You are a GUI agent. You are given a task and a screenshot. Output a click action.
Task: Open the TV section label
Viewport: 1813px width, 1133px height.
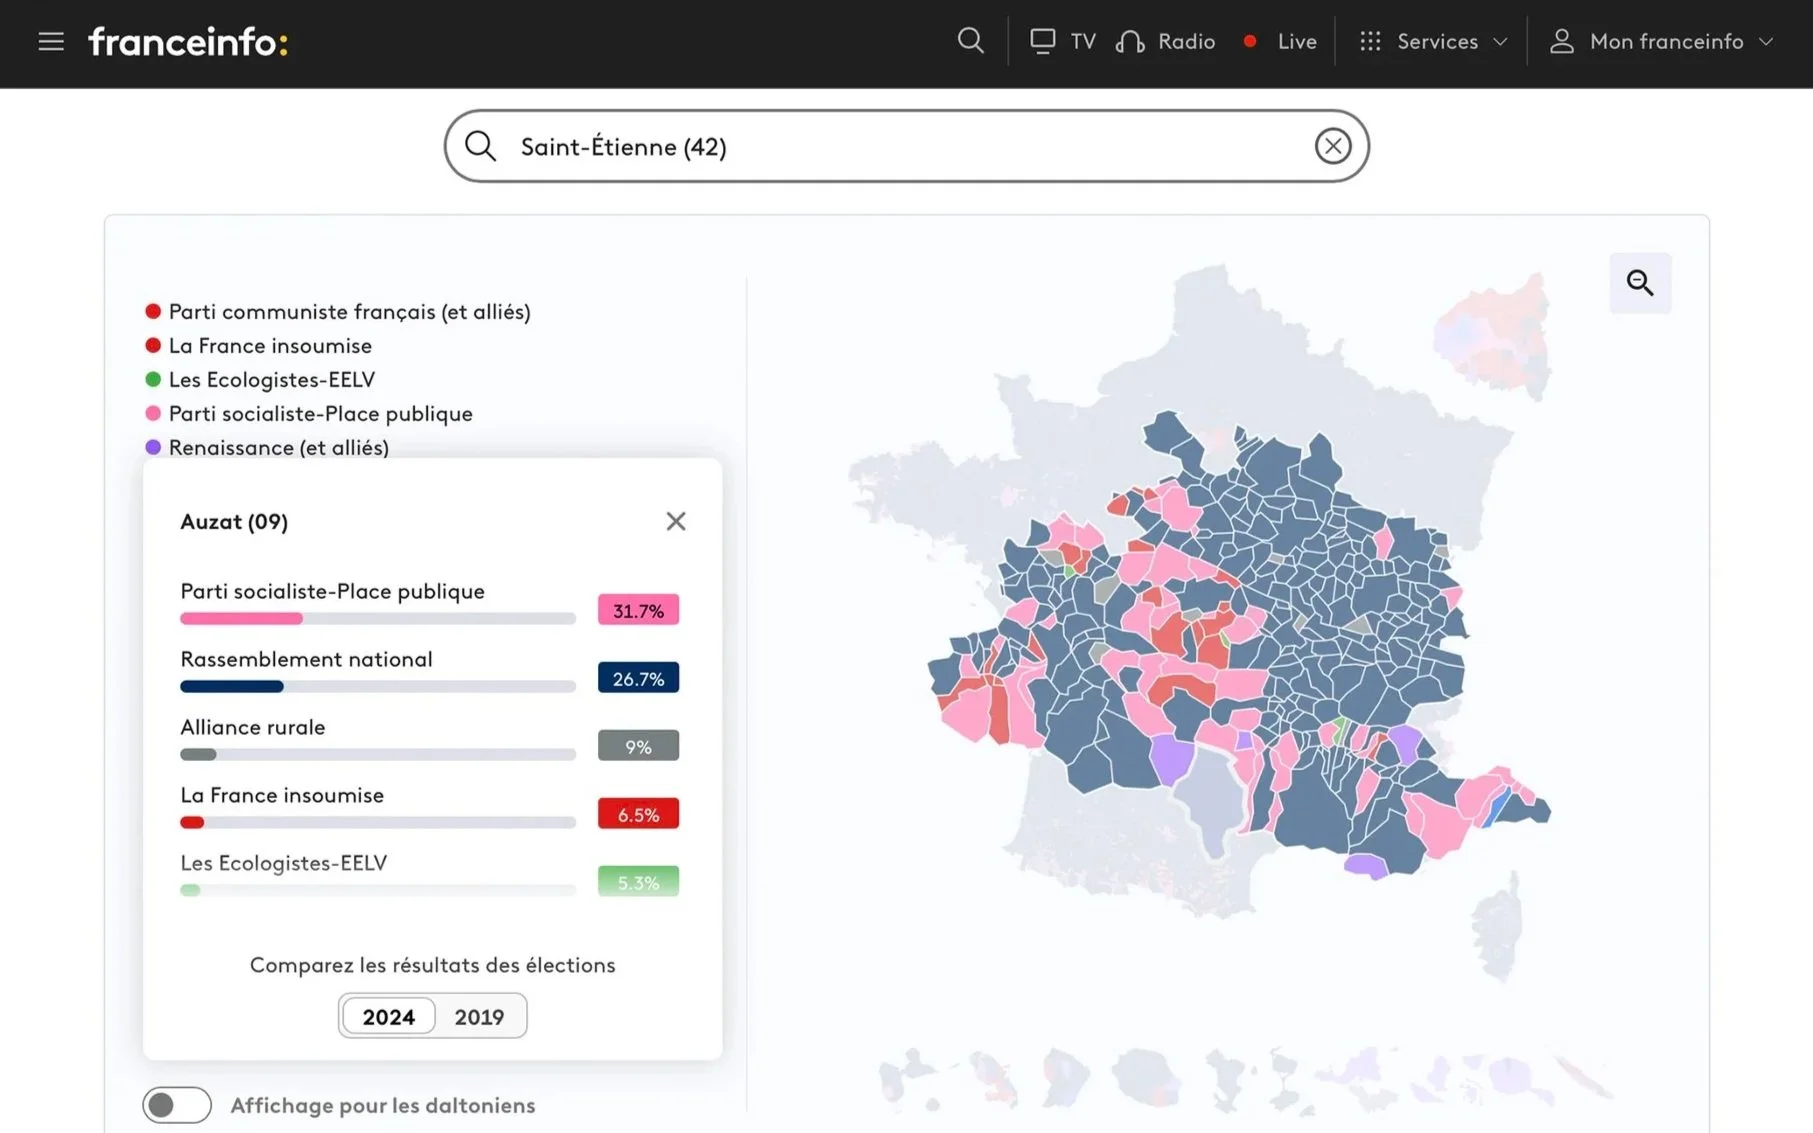pos(1083,42)
